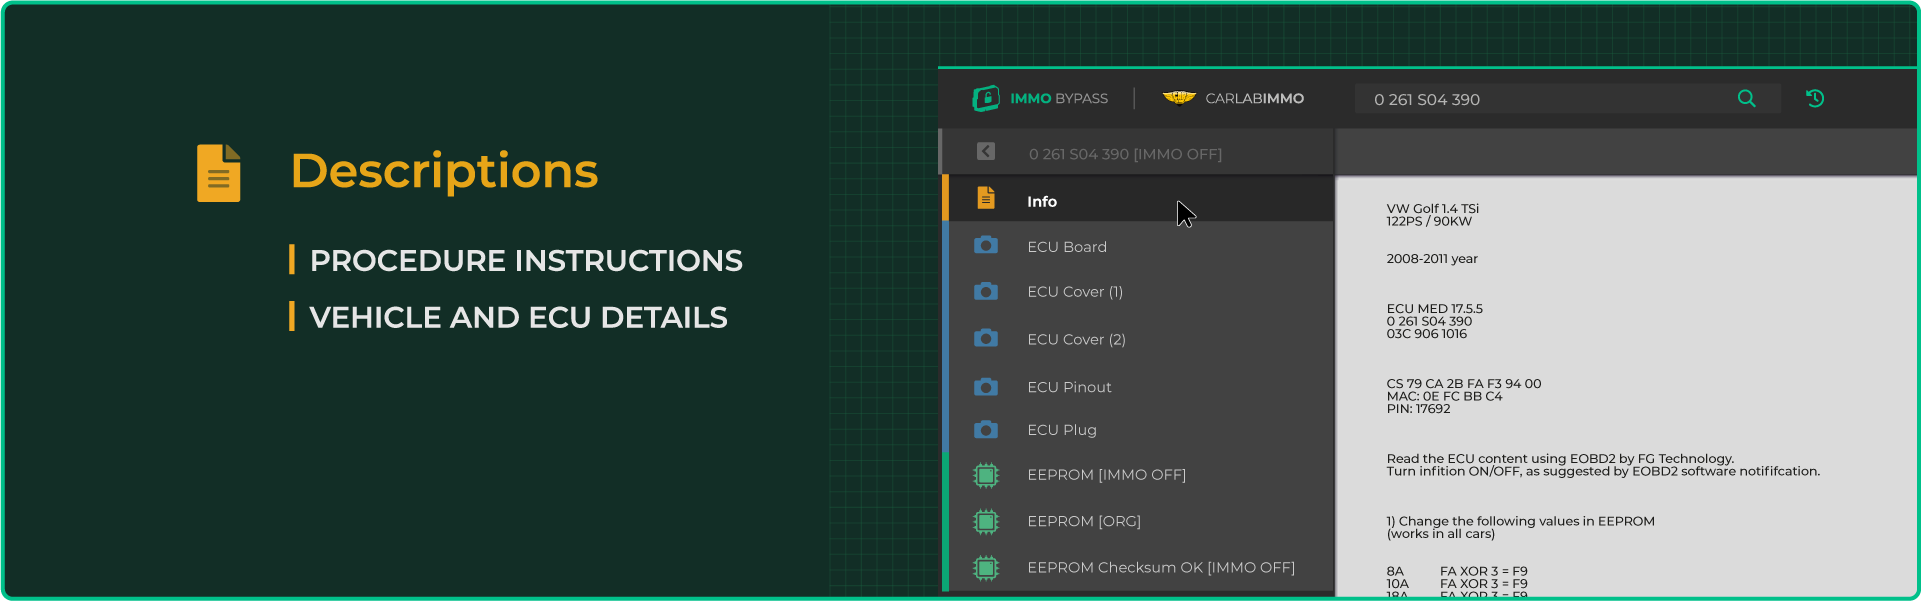Click the chip icon for EEPROM [IMMO OFF]

click(986, 475)
